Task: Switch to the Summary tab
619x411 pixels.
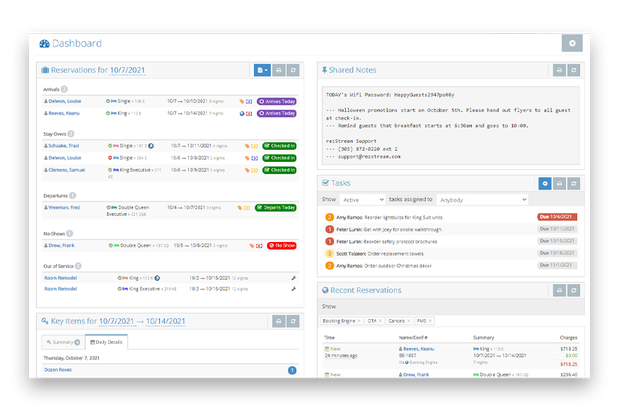Action: (64, 342)
